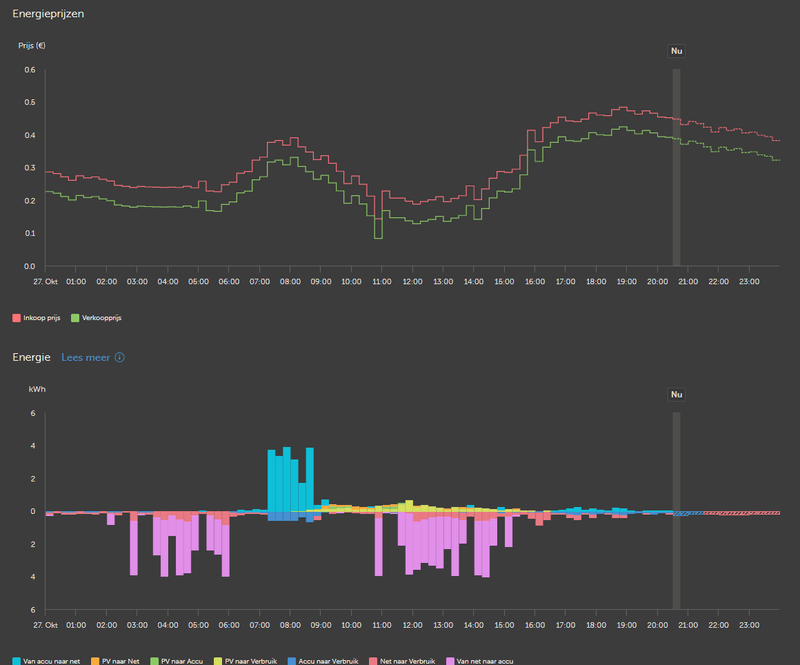Viewport: 800px width, 665px height.
Task: Click the 03:00 tick on the energy chart
Action: point(137,625)
